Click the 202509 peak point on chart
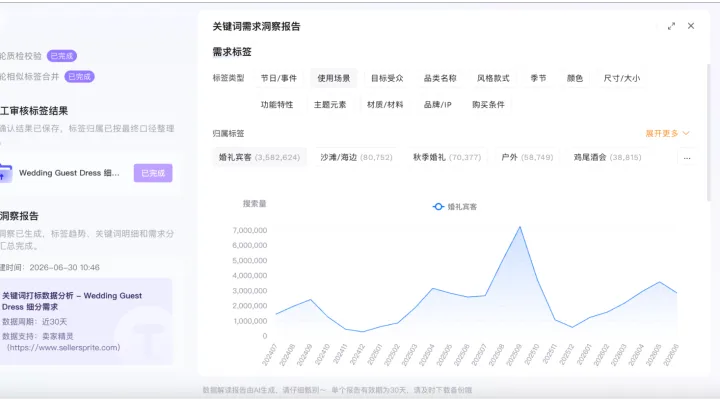720x403 pixels. click(x=520, y=227)
